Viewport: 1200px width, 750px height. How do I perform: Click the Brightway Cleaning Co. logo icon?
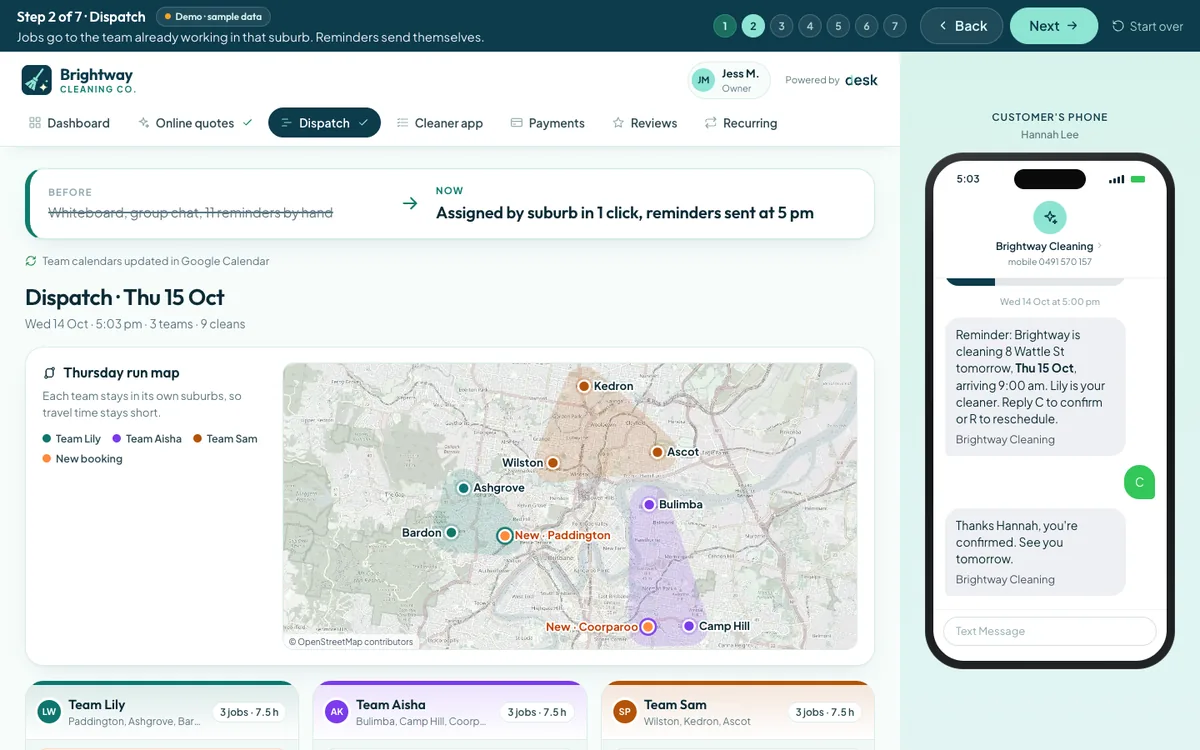coord(37,80)
